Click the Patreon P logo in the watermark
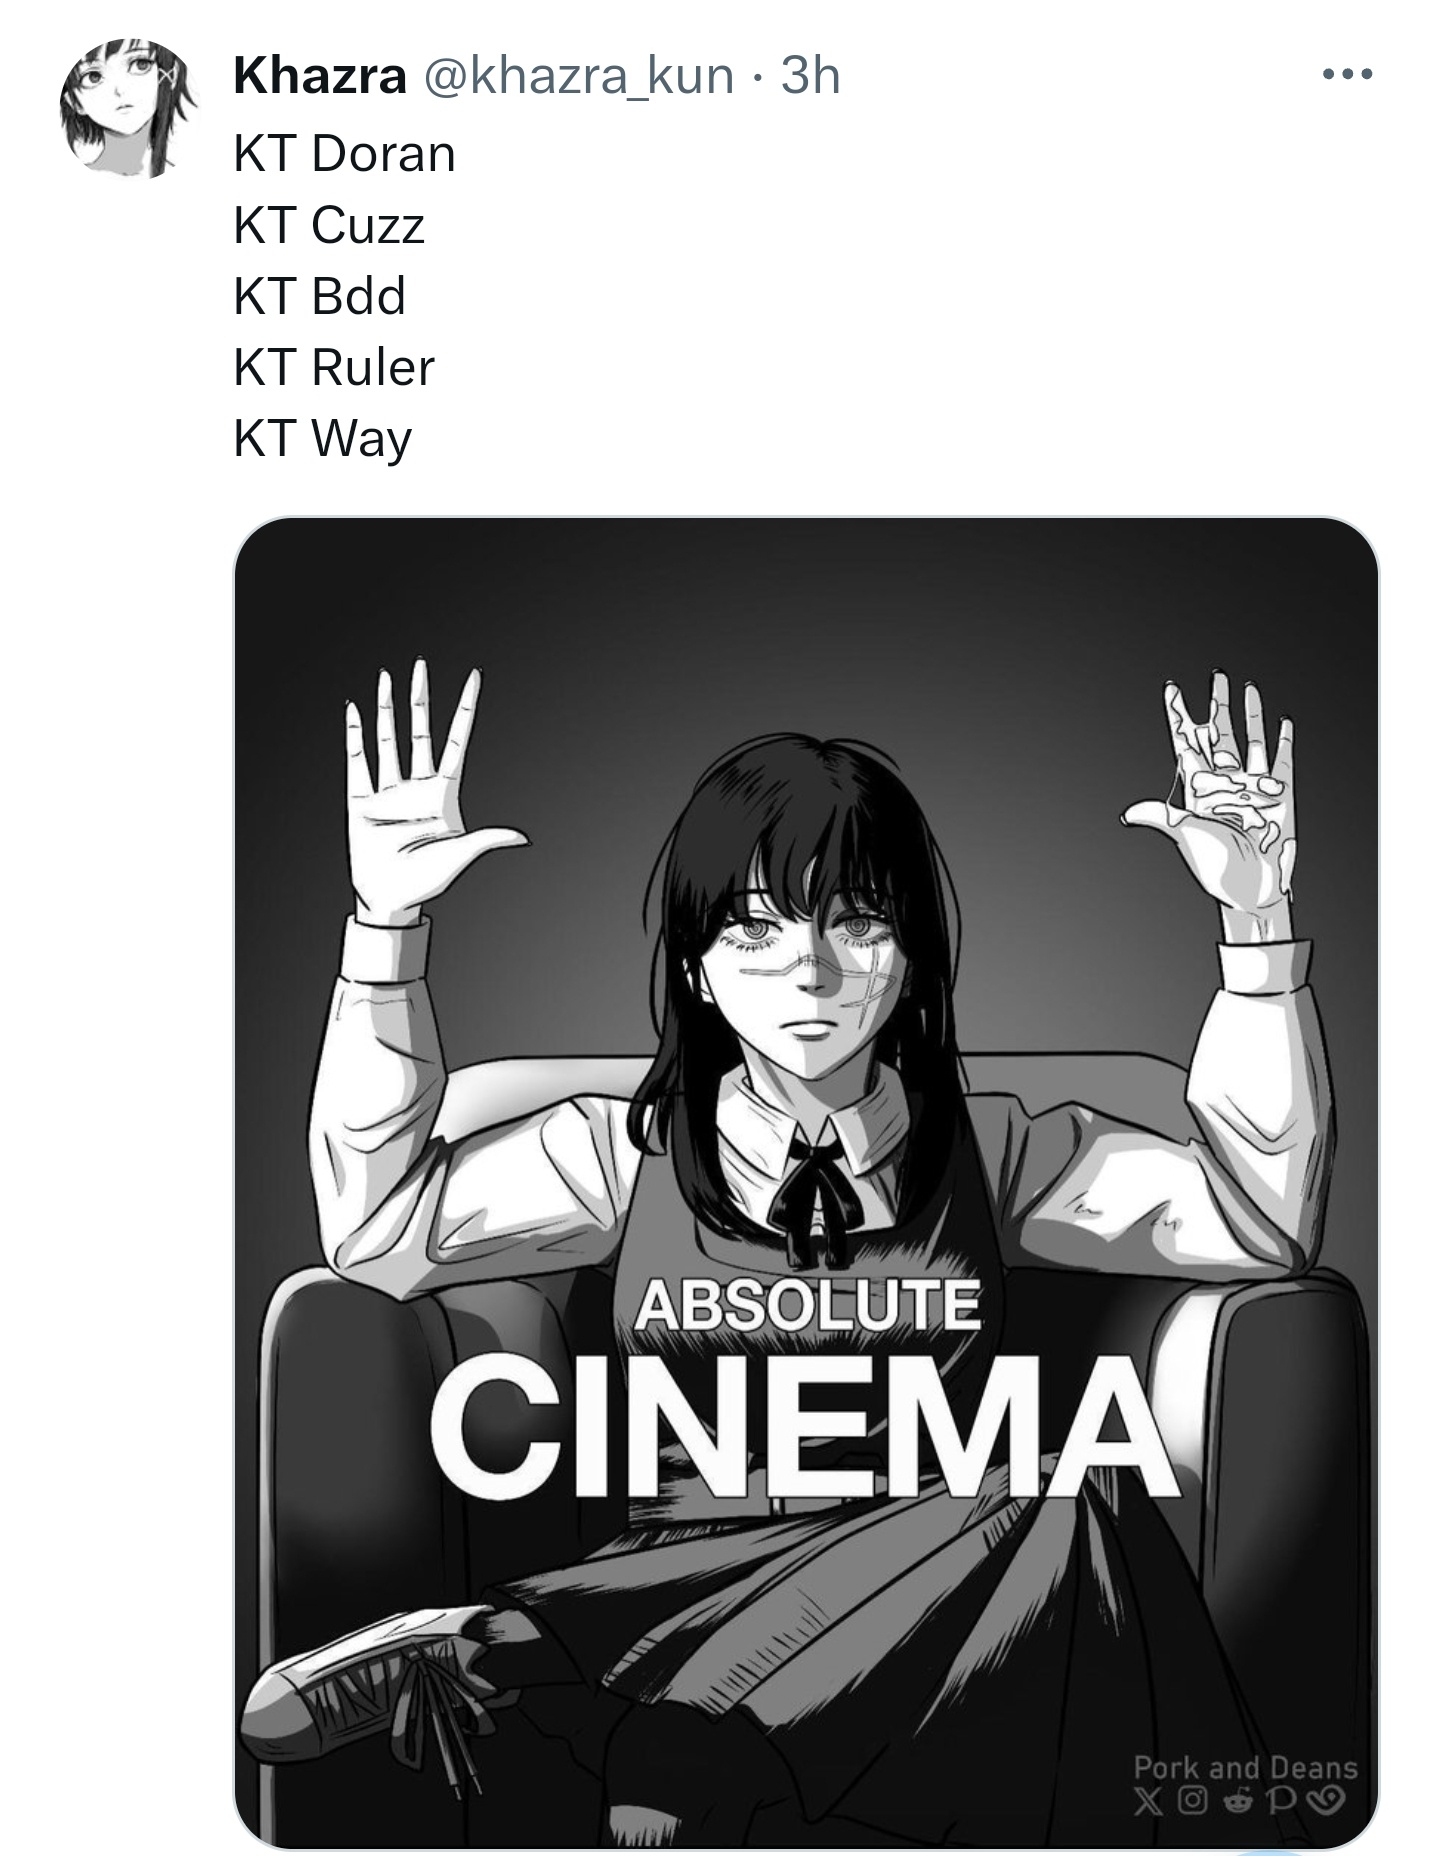The height and width of the screenshot is (1856, 1433). tap(1281, 1801)
